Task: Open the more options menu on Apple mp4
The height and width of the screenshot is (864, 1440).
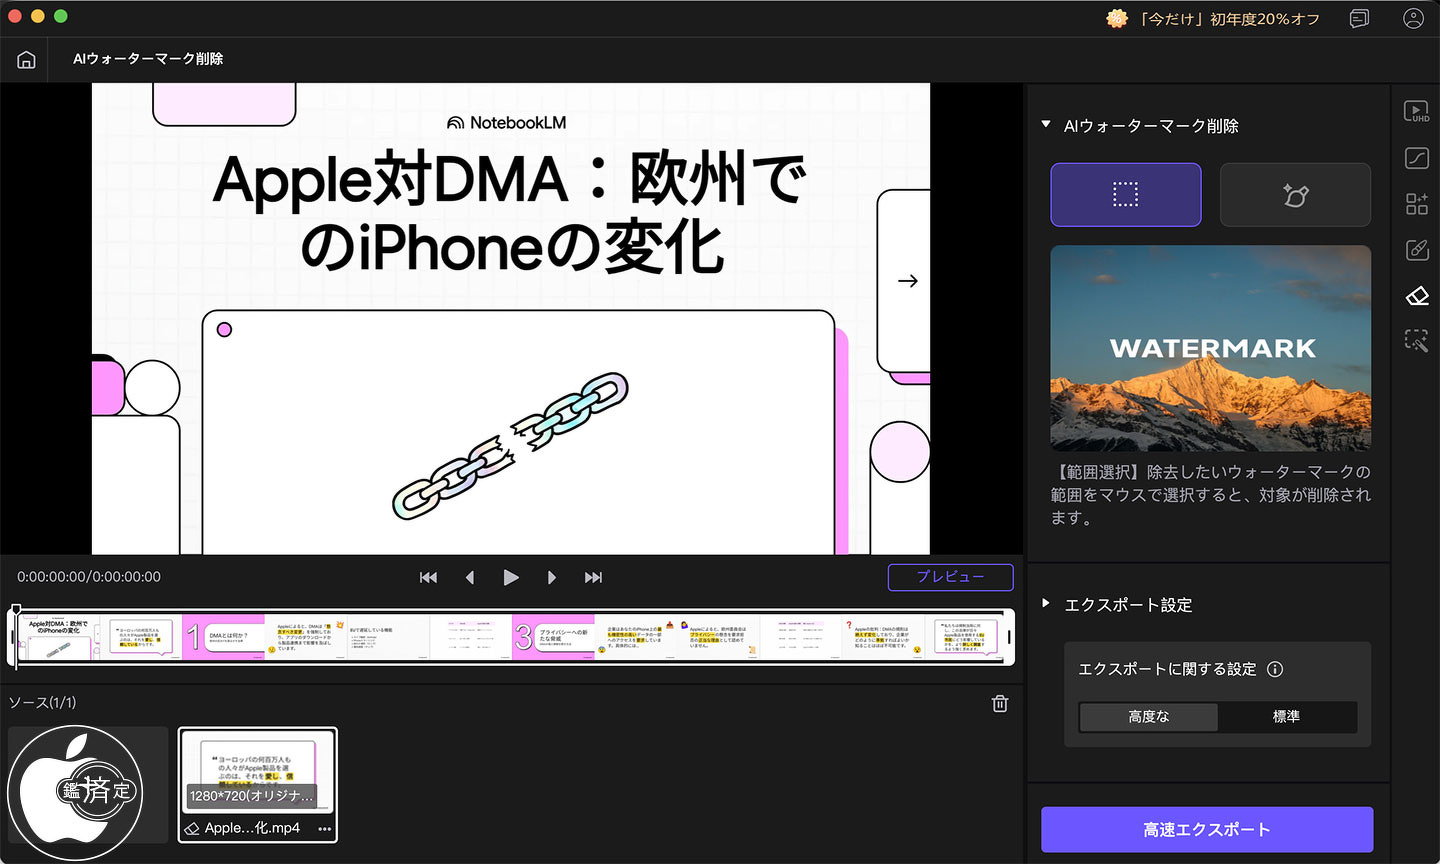Action: click(324, 829)
